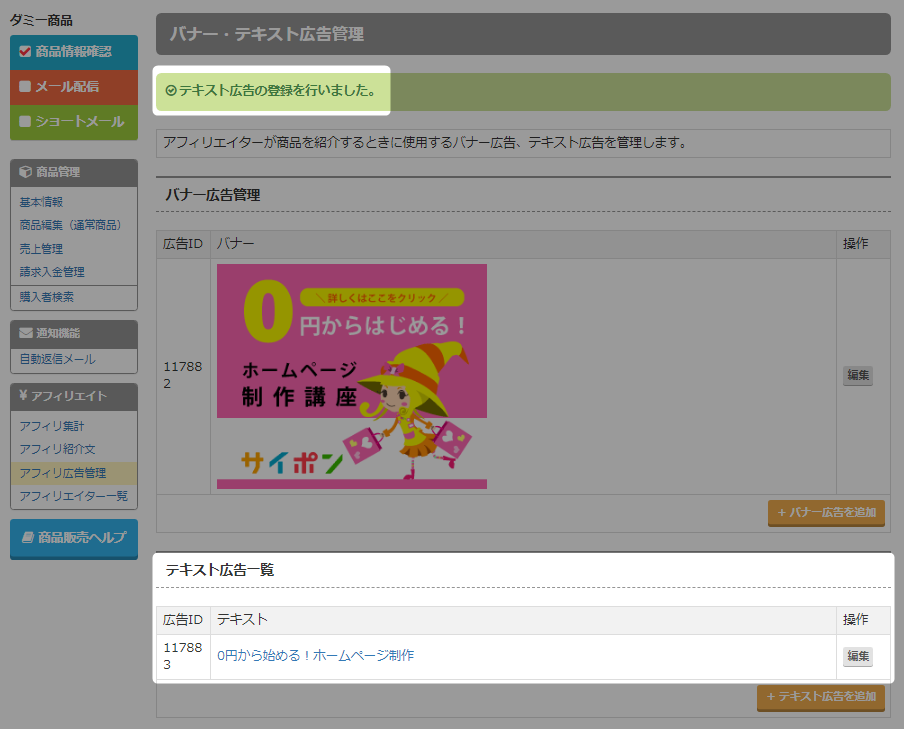Click the banner ad ID 117882 cell

pyautogui.click(x=183, y=375)
